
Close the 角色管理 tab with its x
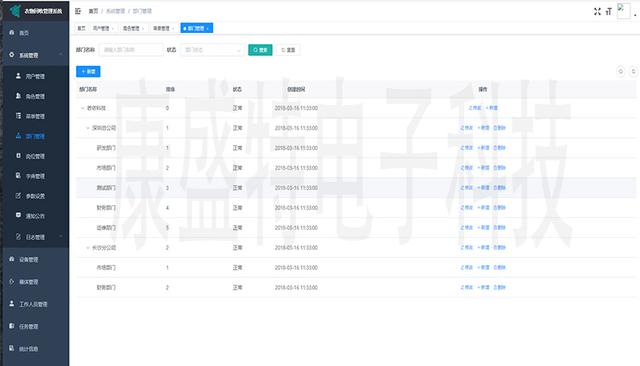tap(143, 29)
